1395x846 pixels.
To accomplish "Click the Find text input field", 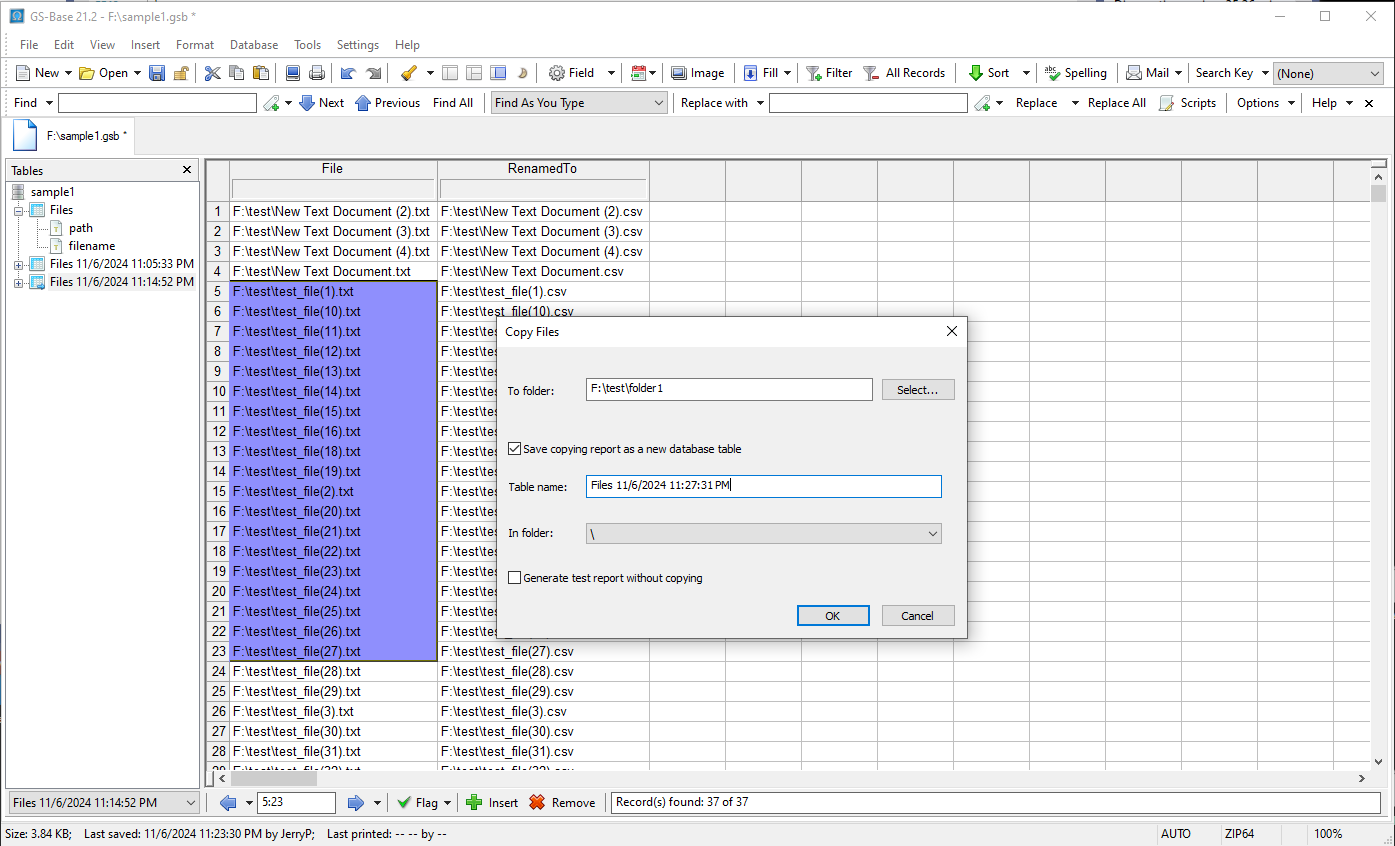I will pos(157,103).
